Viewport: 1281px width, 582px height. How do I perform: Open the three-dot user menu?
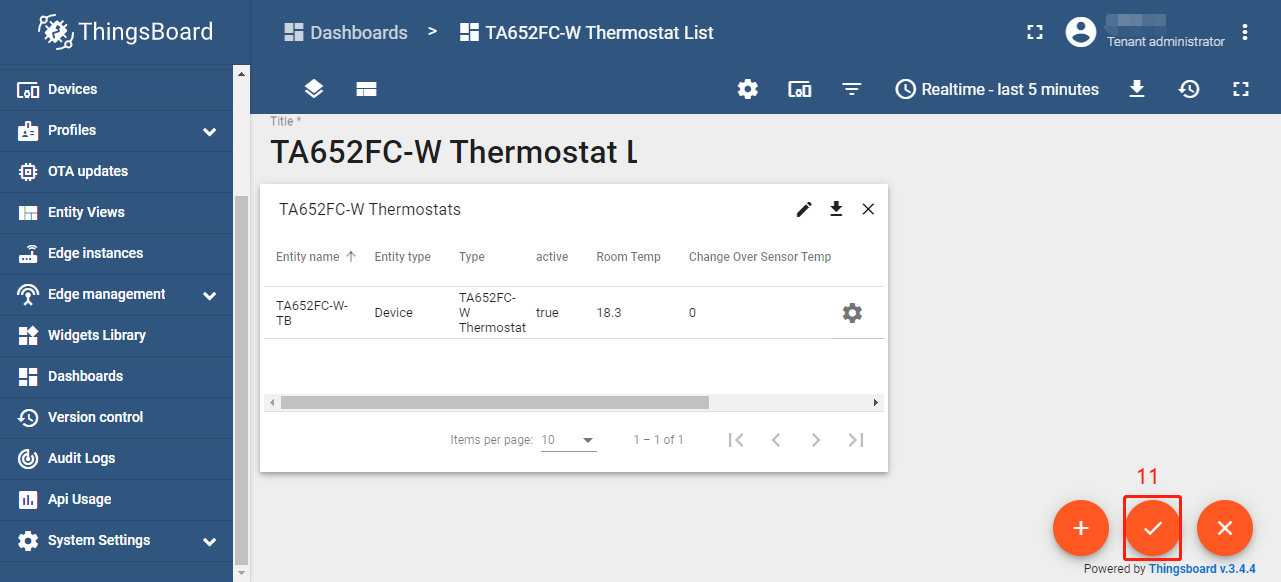[1245, 32]
